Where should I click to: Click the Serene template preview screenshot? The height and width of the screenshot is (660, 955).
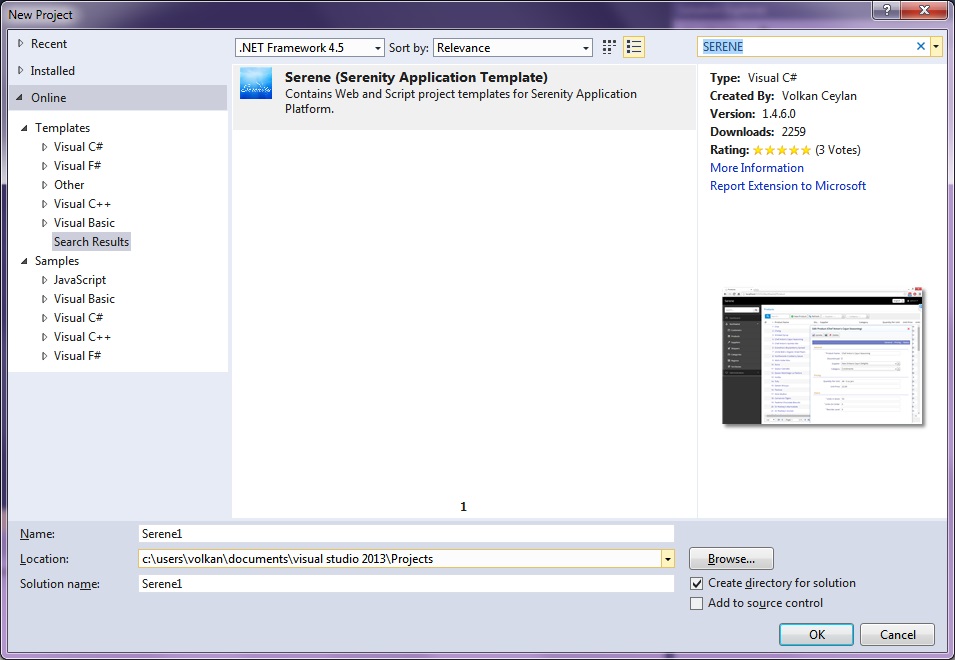822,356
